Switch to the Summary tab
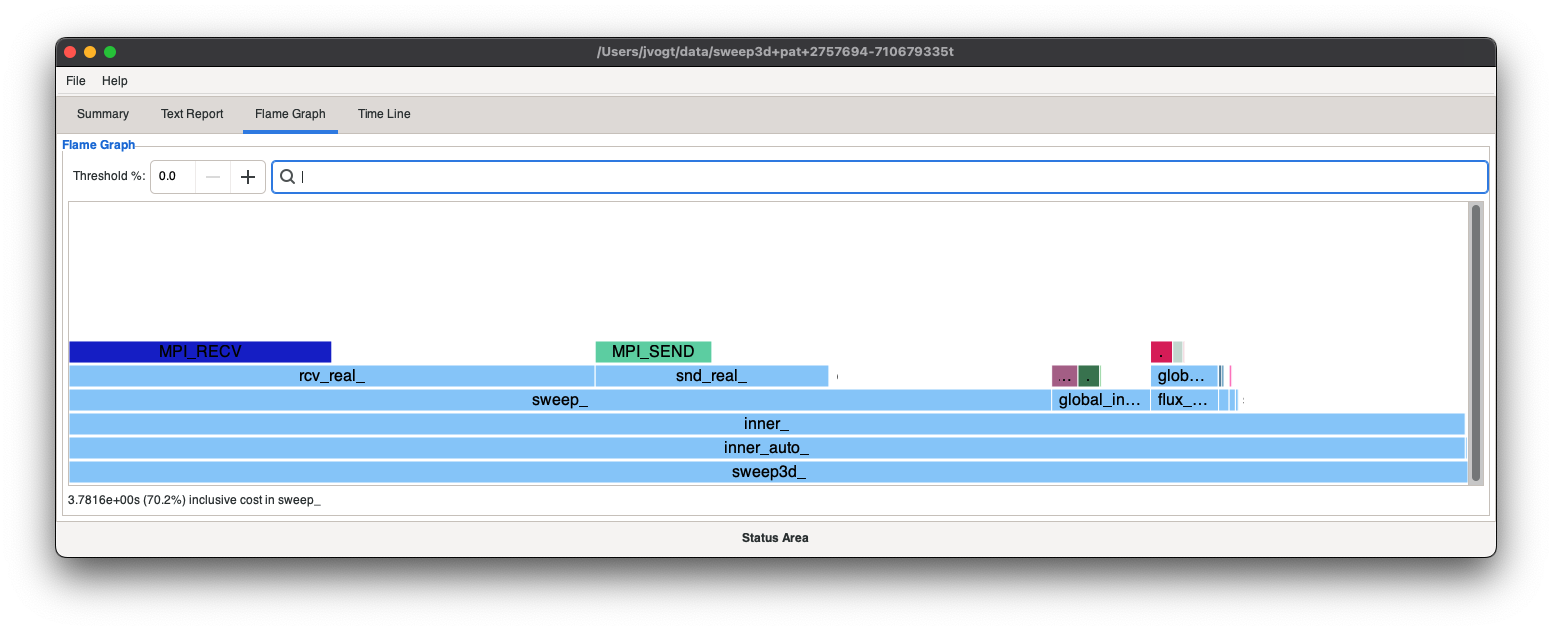 coord(103,114)
